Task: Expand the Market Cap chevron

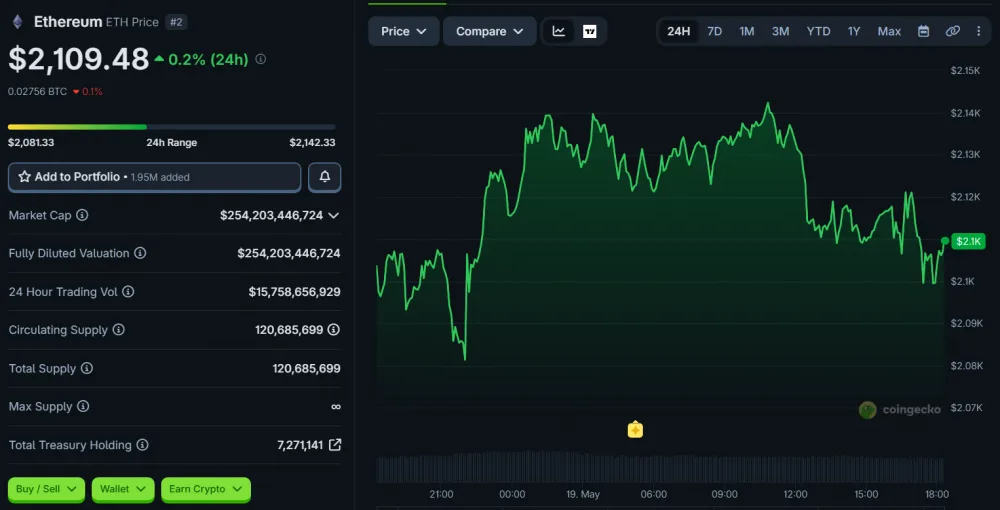Action: coord(334,215)
